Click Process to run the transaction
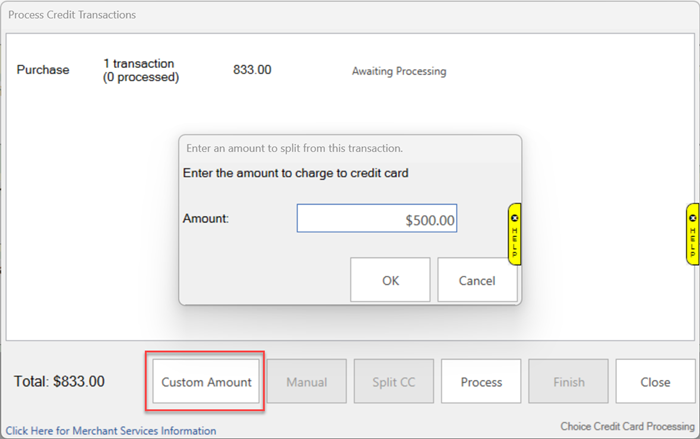Image resolution: width=700 pixels, height=439 pixels. 481,382
